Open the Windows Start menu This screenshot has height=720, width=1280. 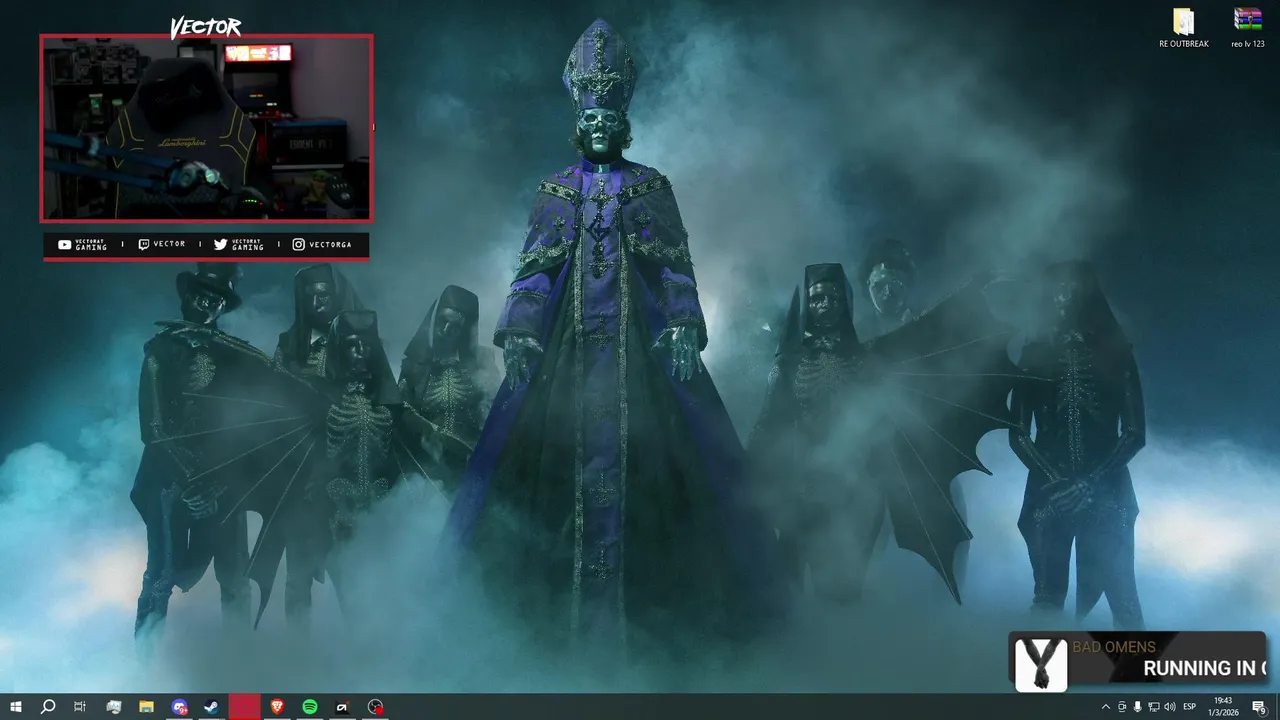point(15,707)
